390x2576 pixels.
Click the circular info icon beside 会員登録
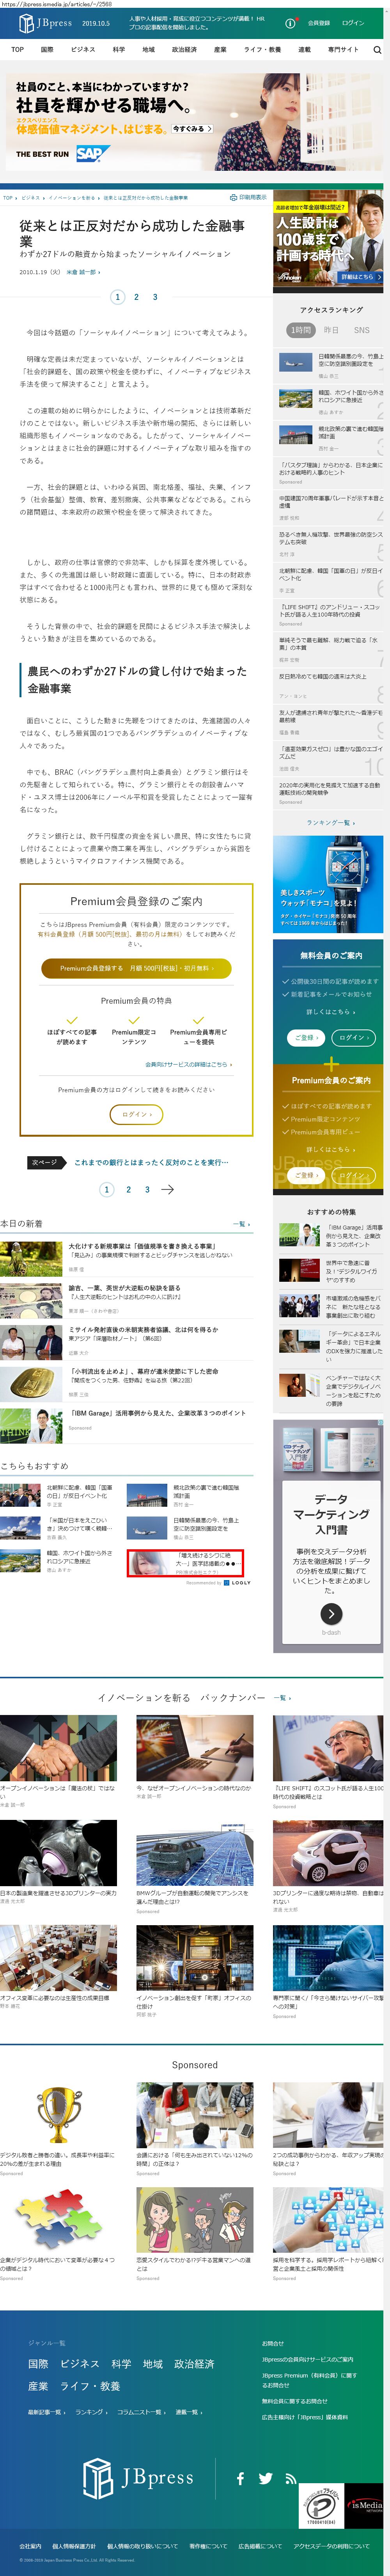click(x=291, y=23)
